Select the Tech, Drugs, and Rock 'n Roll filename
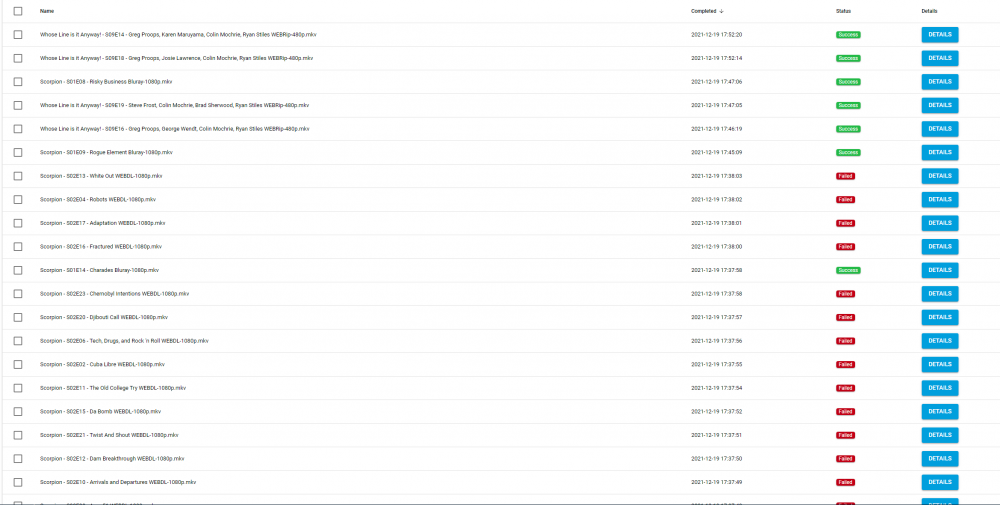The image size is (1000, 505). point(124,341)
